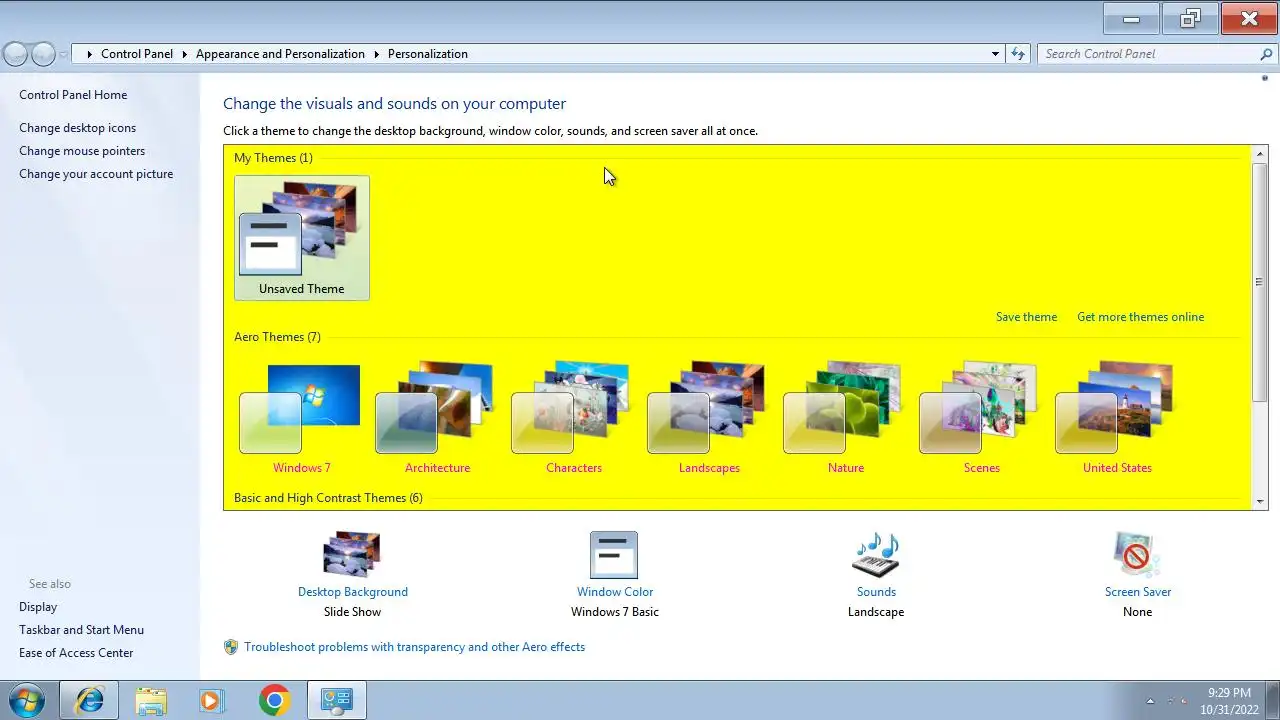
Task: Click Control Panel in the breadcrumb
Action: (137, 54)
